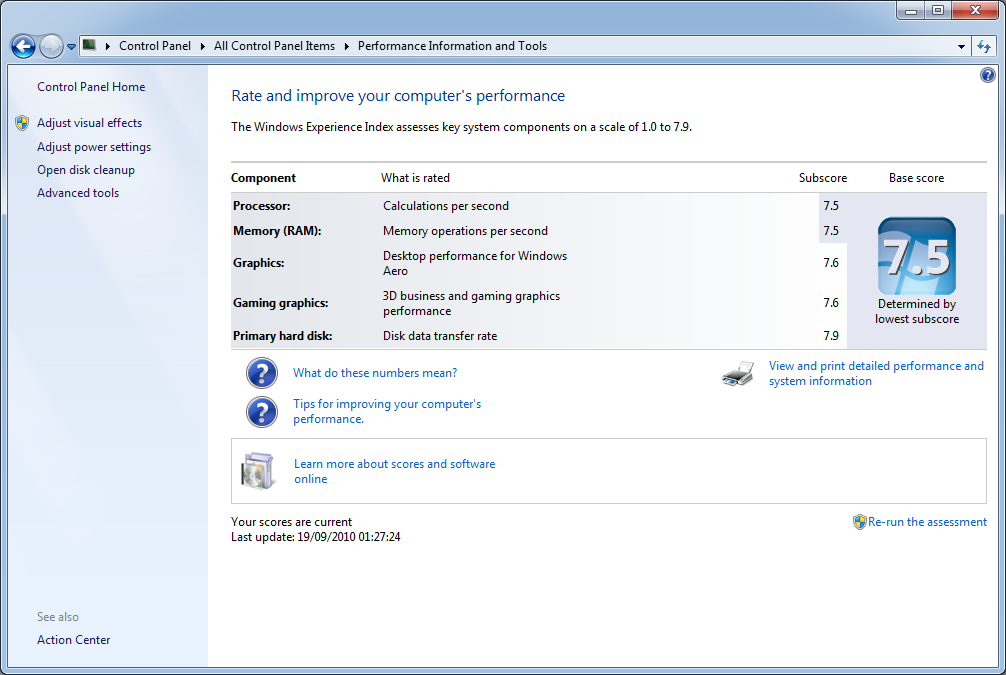Open 'Adjust power settings' in the sidebar
1006x675 pixels.
94,146
